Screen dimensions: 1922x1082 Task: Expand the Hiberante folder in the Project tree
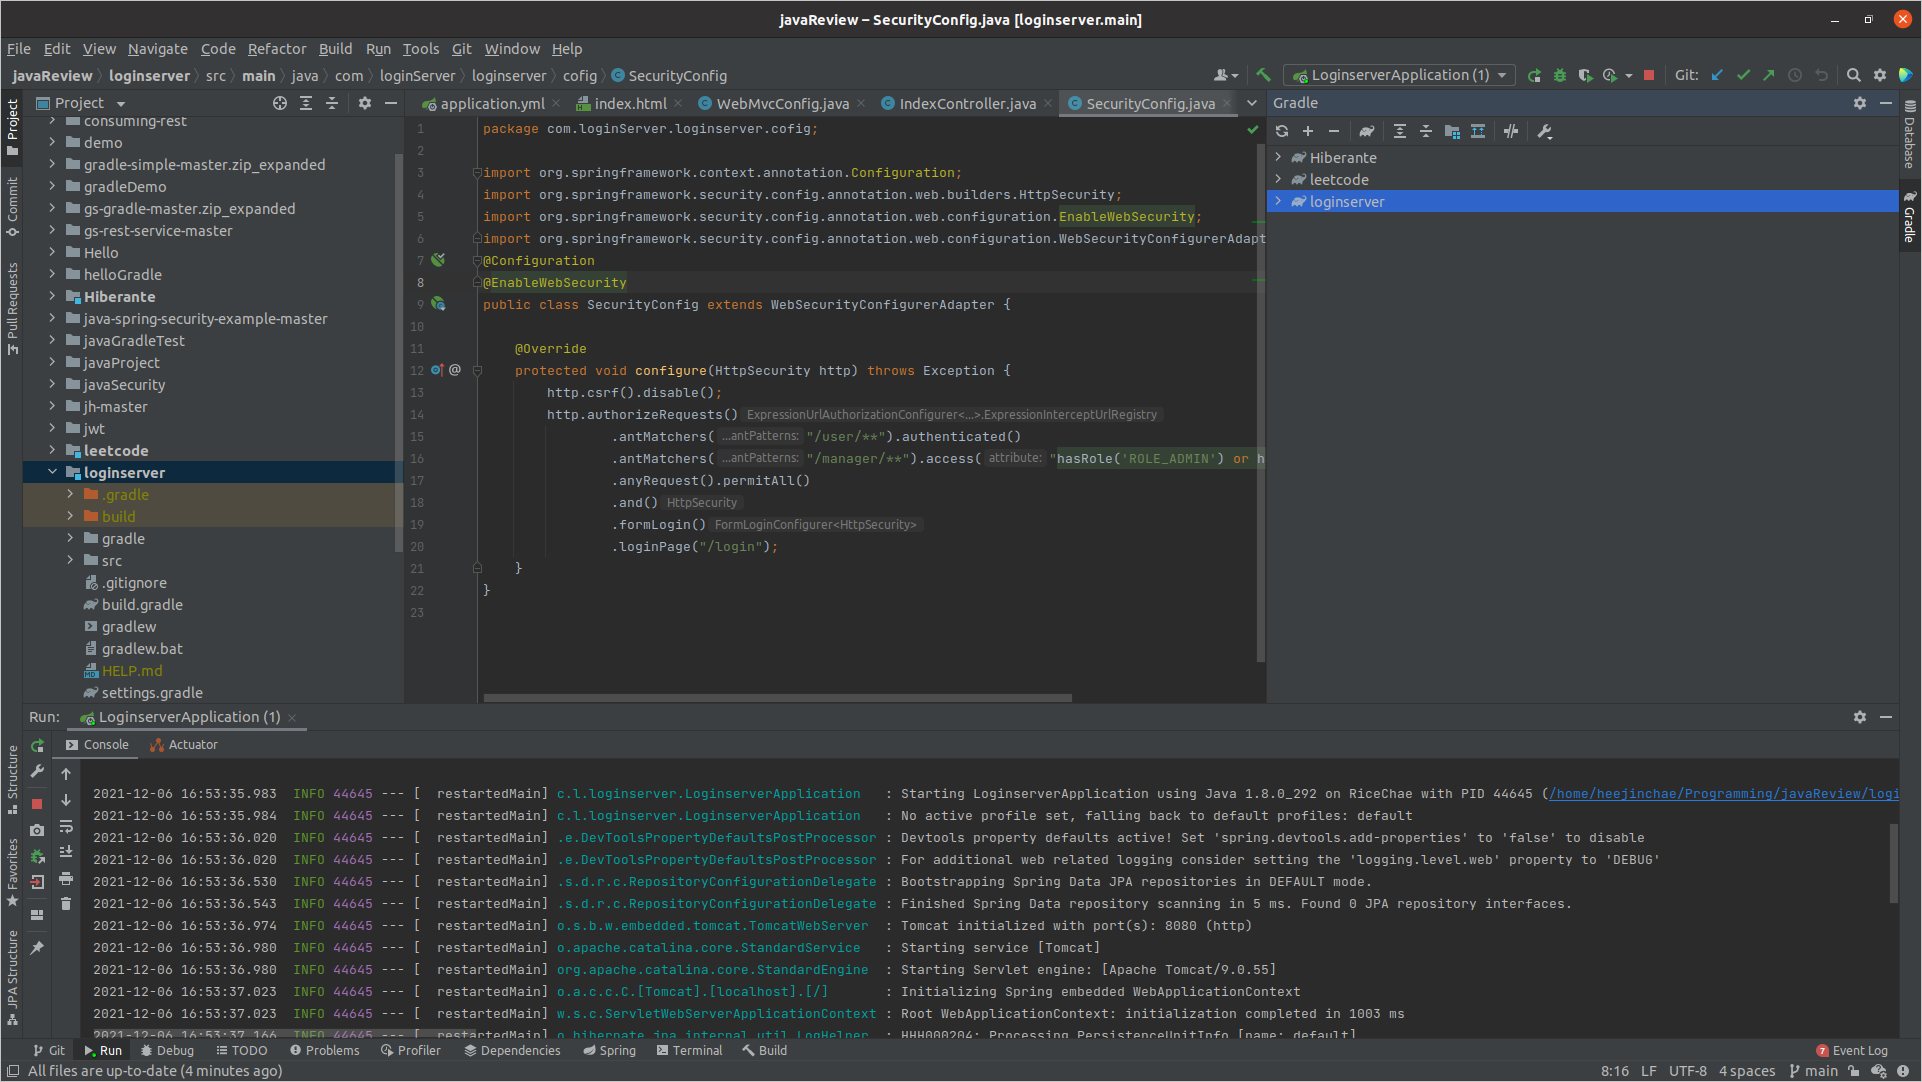(x=52, y=296)
